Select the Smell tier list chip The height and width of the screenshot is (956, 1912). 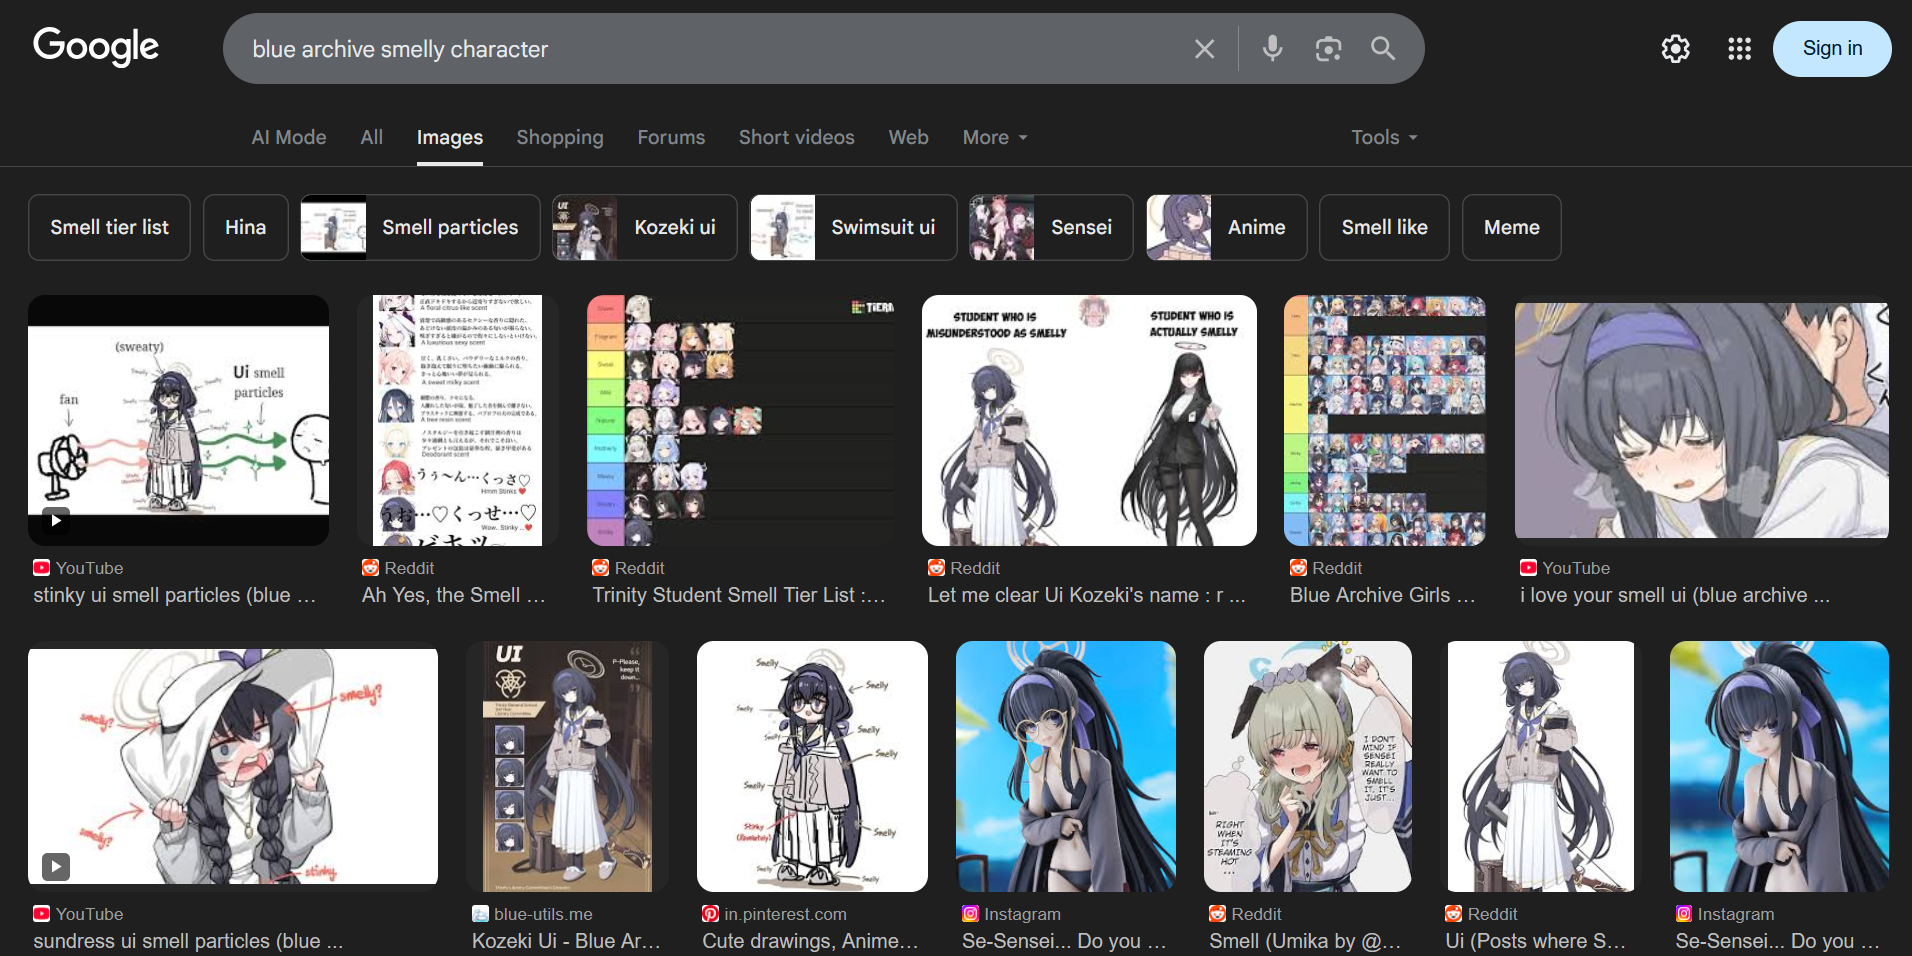pyautogui.click(x=110, y=227)
